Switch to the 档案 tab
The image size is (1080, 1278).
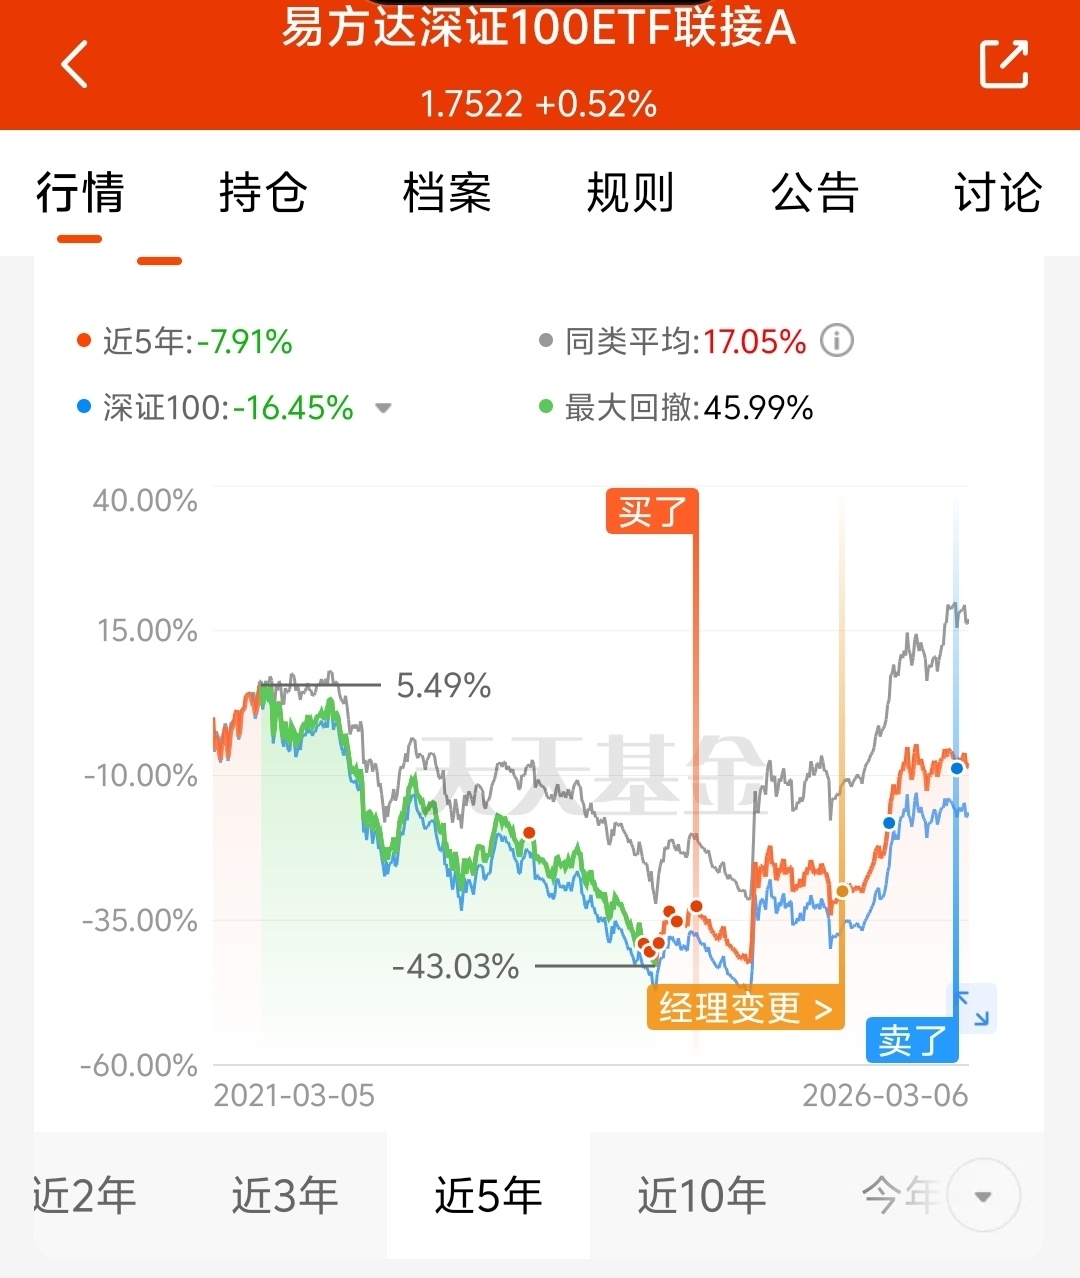[447, 192]
